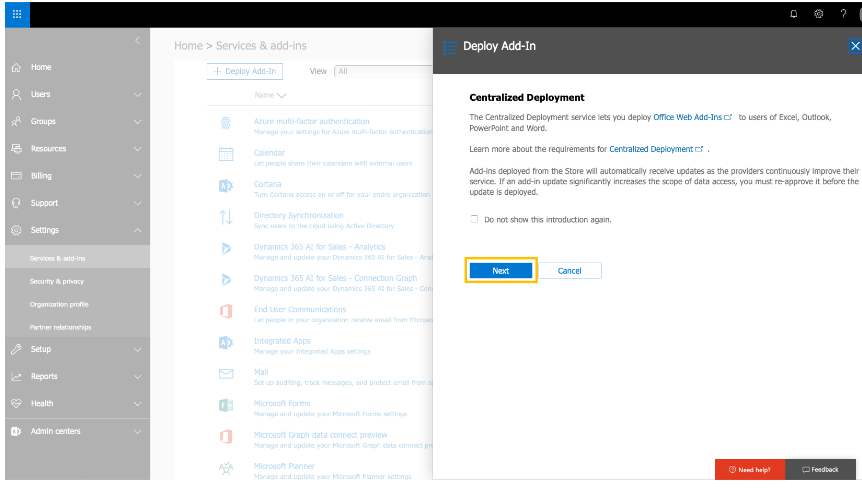The width and height of the screenshot is (862, 493).
Task: Click the Mail envelope icon
Action: pos(226,374)
